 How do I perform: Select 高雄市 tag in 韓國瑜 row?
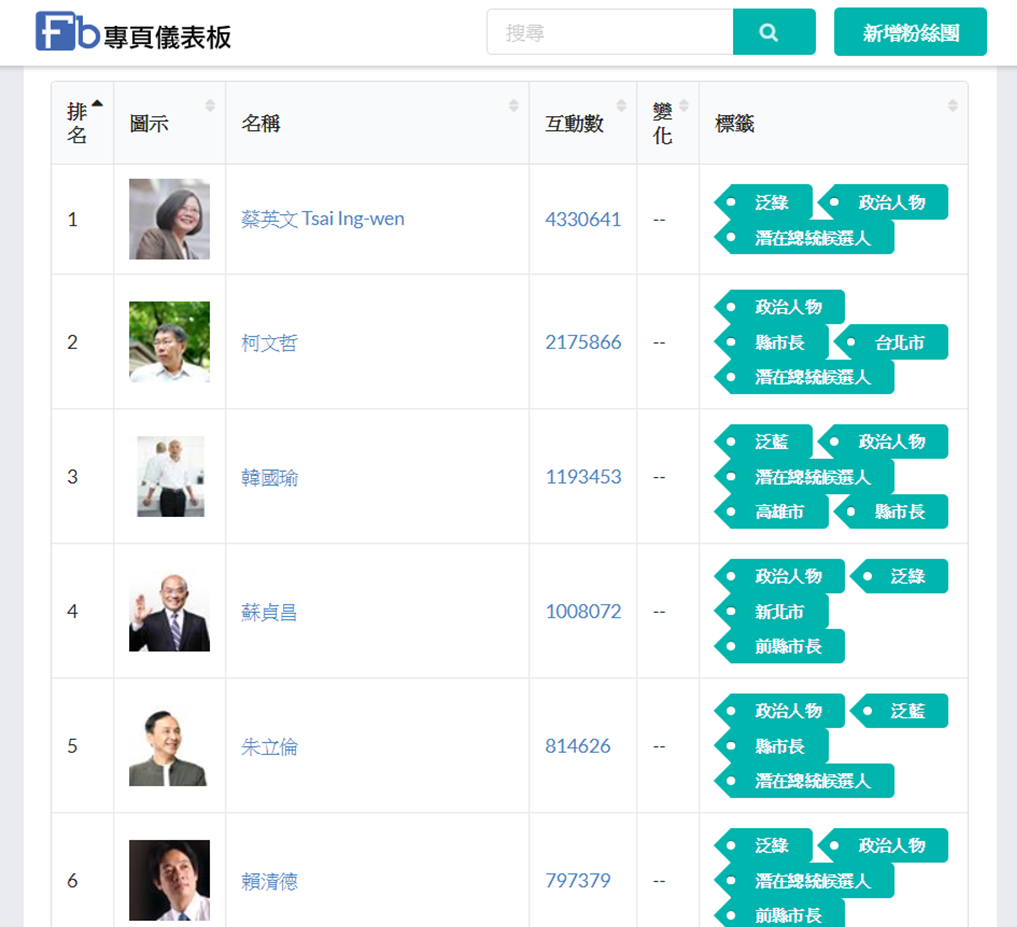click(771, 512)
